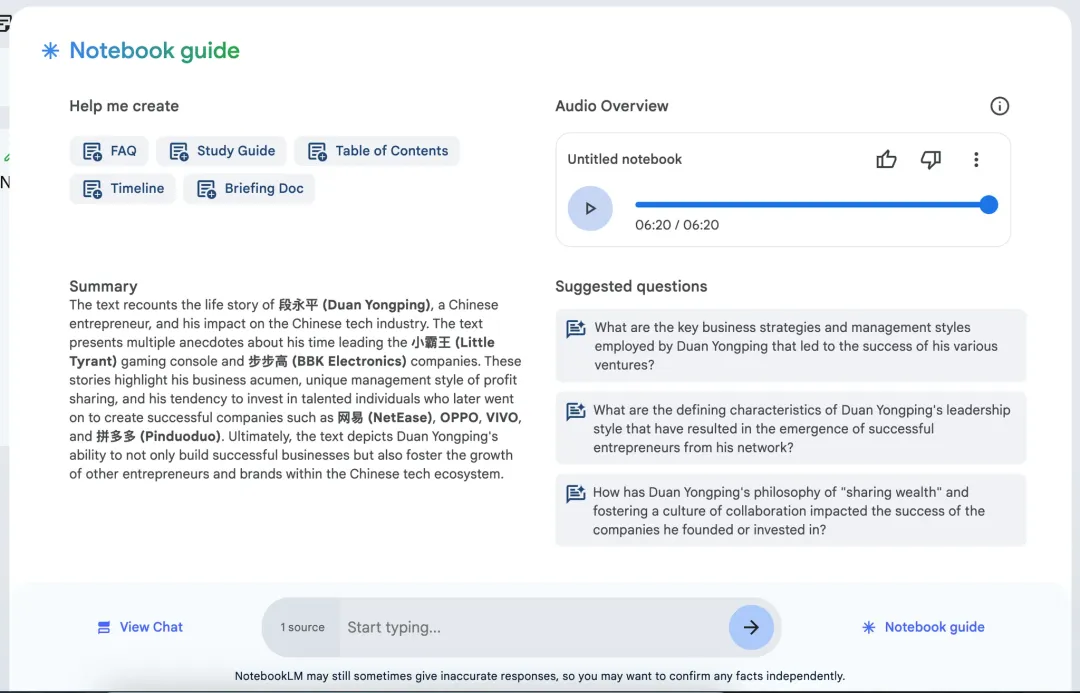Viewport: 1080px width, 693px height.
Task: Click the View Chat icon
Action: [104, 628]
